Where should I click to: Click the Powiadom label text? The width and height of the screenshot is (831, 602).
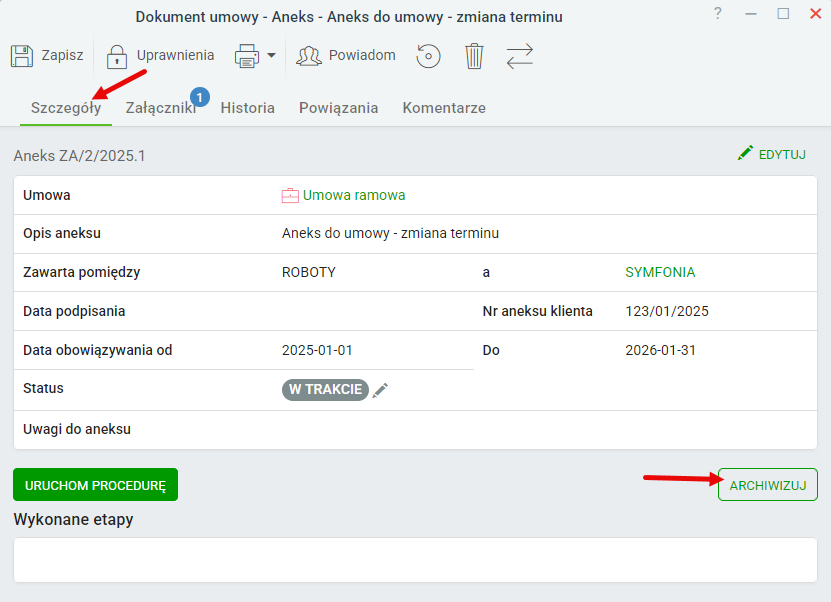(x=363, y=55)
